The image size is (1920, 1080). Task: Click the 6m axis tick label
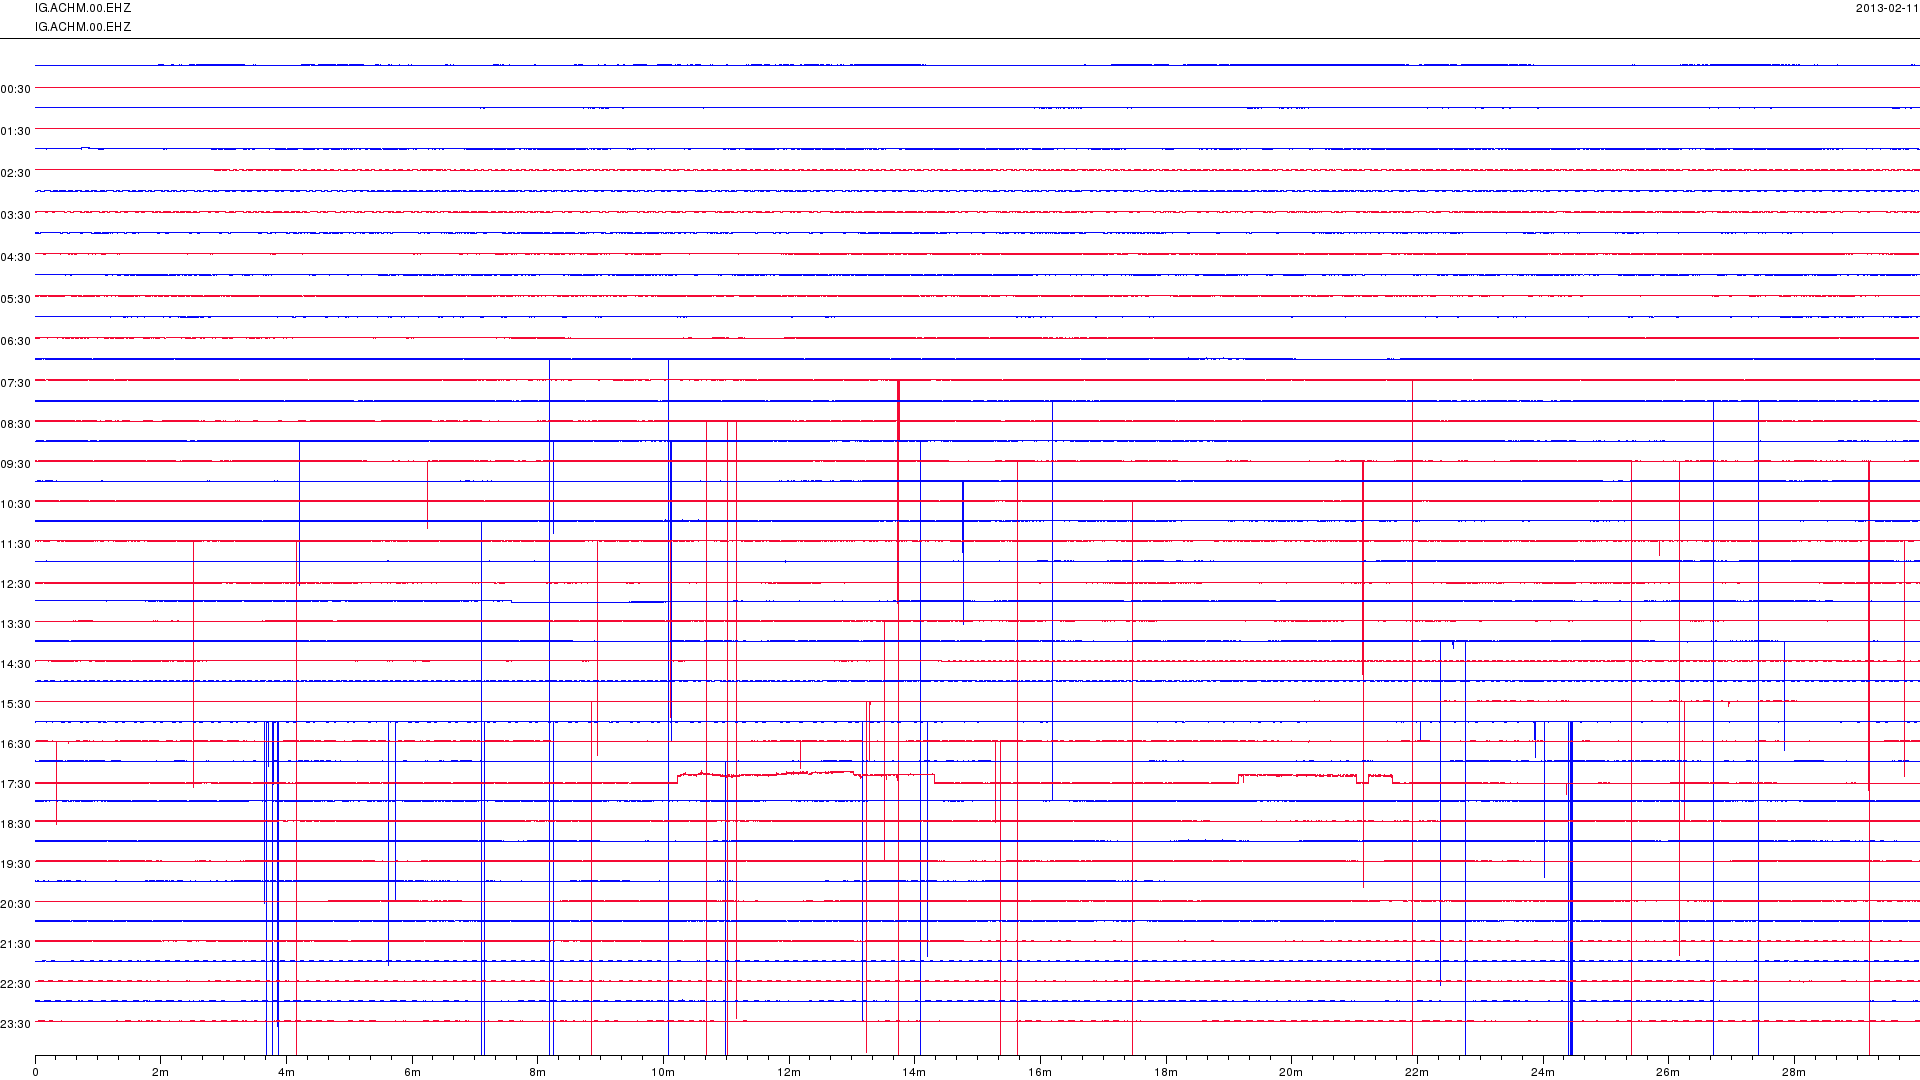(x=412, y=1072)
